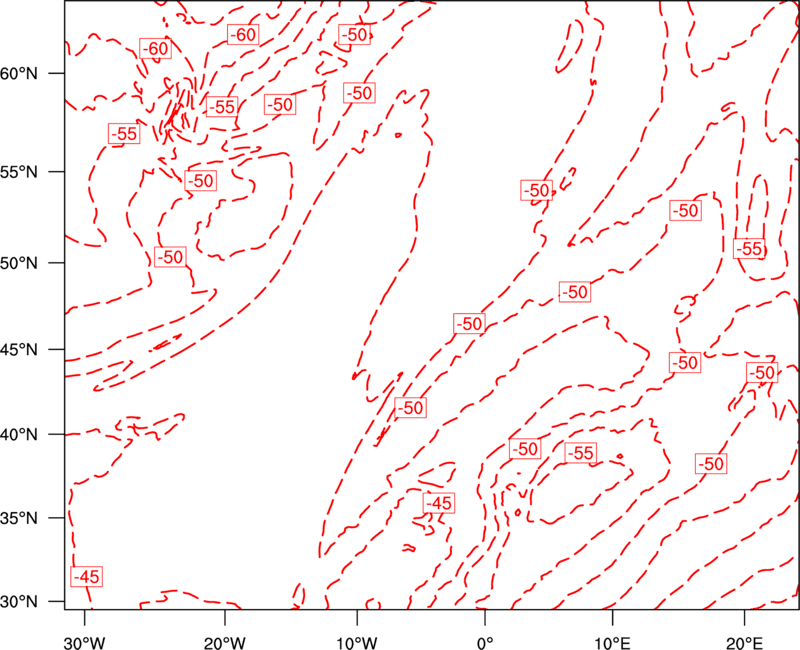Select the -55 contour label nearest 20°E at 50°N
The width and height of the screenshot is (800, 650).
(749, 248)
